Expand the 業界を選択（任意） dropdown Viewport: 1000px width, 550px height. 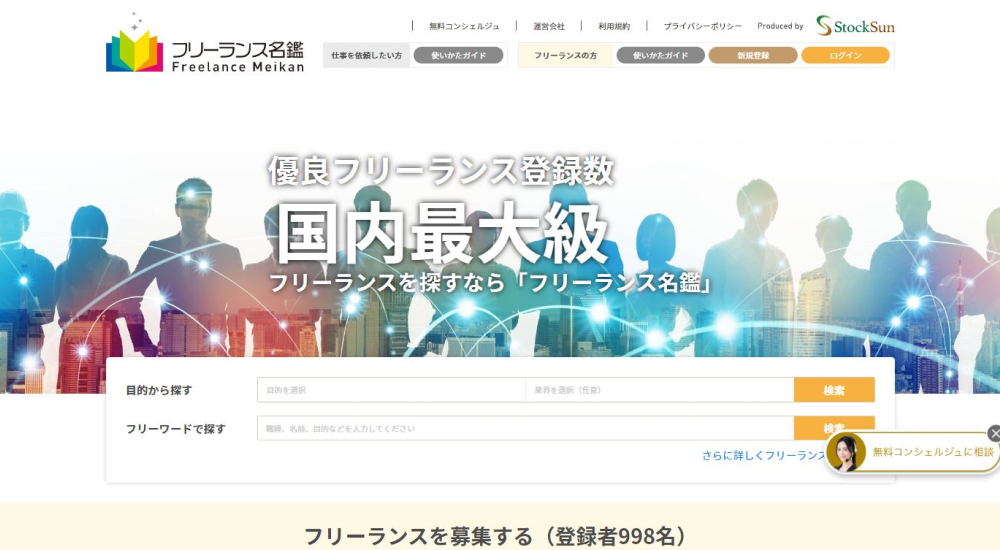click(659, 390)
